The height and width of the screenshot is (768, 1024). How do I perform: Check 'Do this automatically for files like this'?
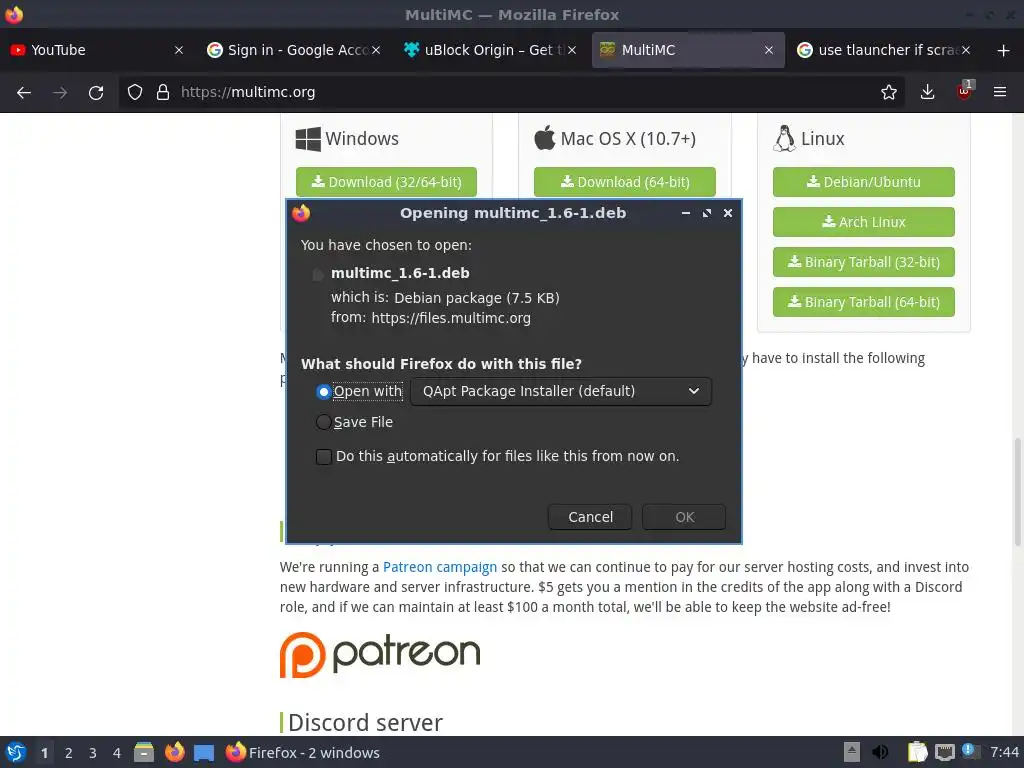(x=323, y=456)
